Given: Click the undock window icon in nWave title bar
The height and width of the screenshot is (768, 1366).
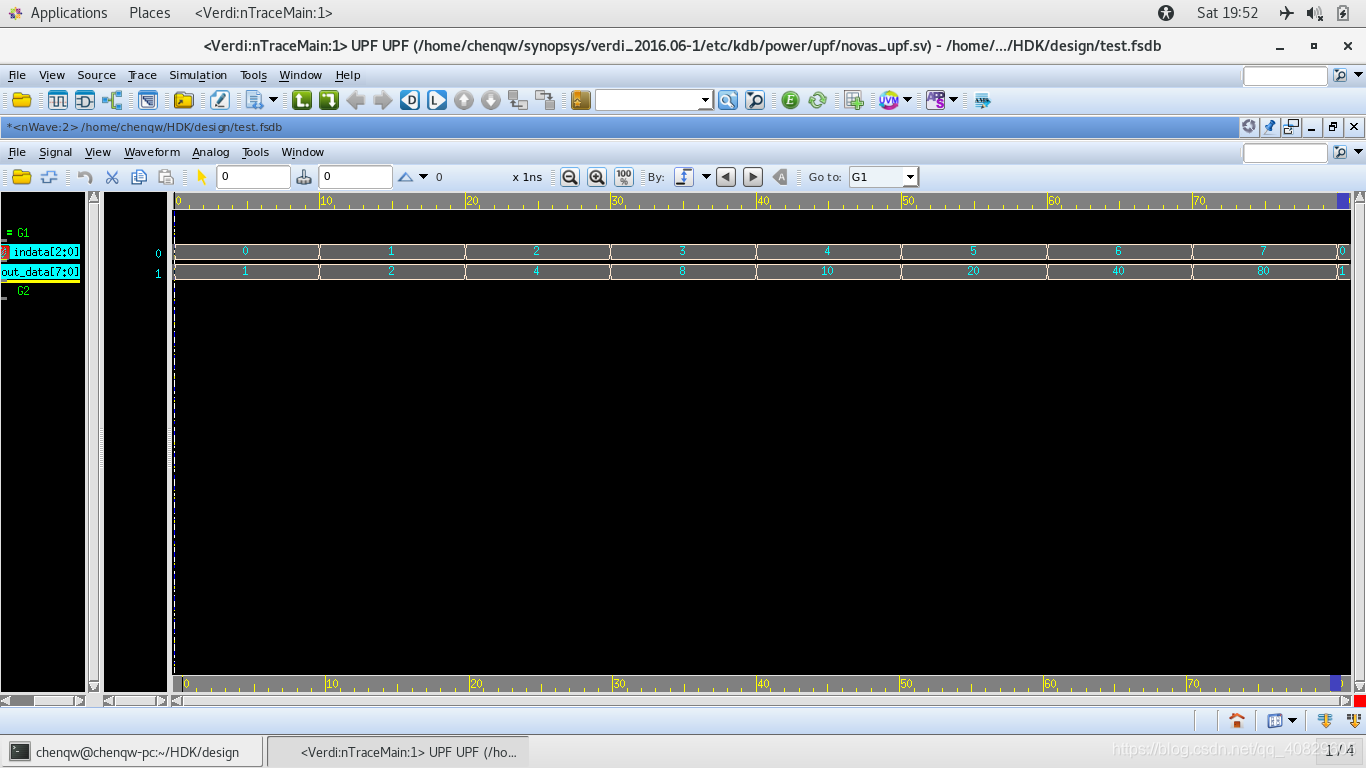Looking at the screenshot, I should point(1291,127).
